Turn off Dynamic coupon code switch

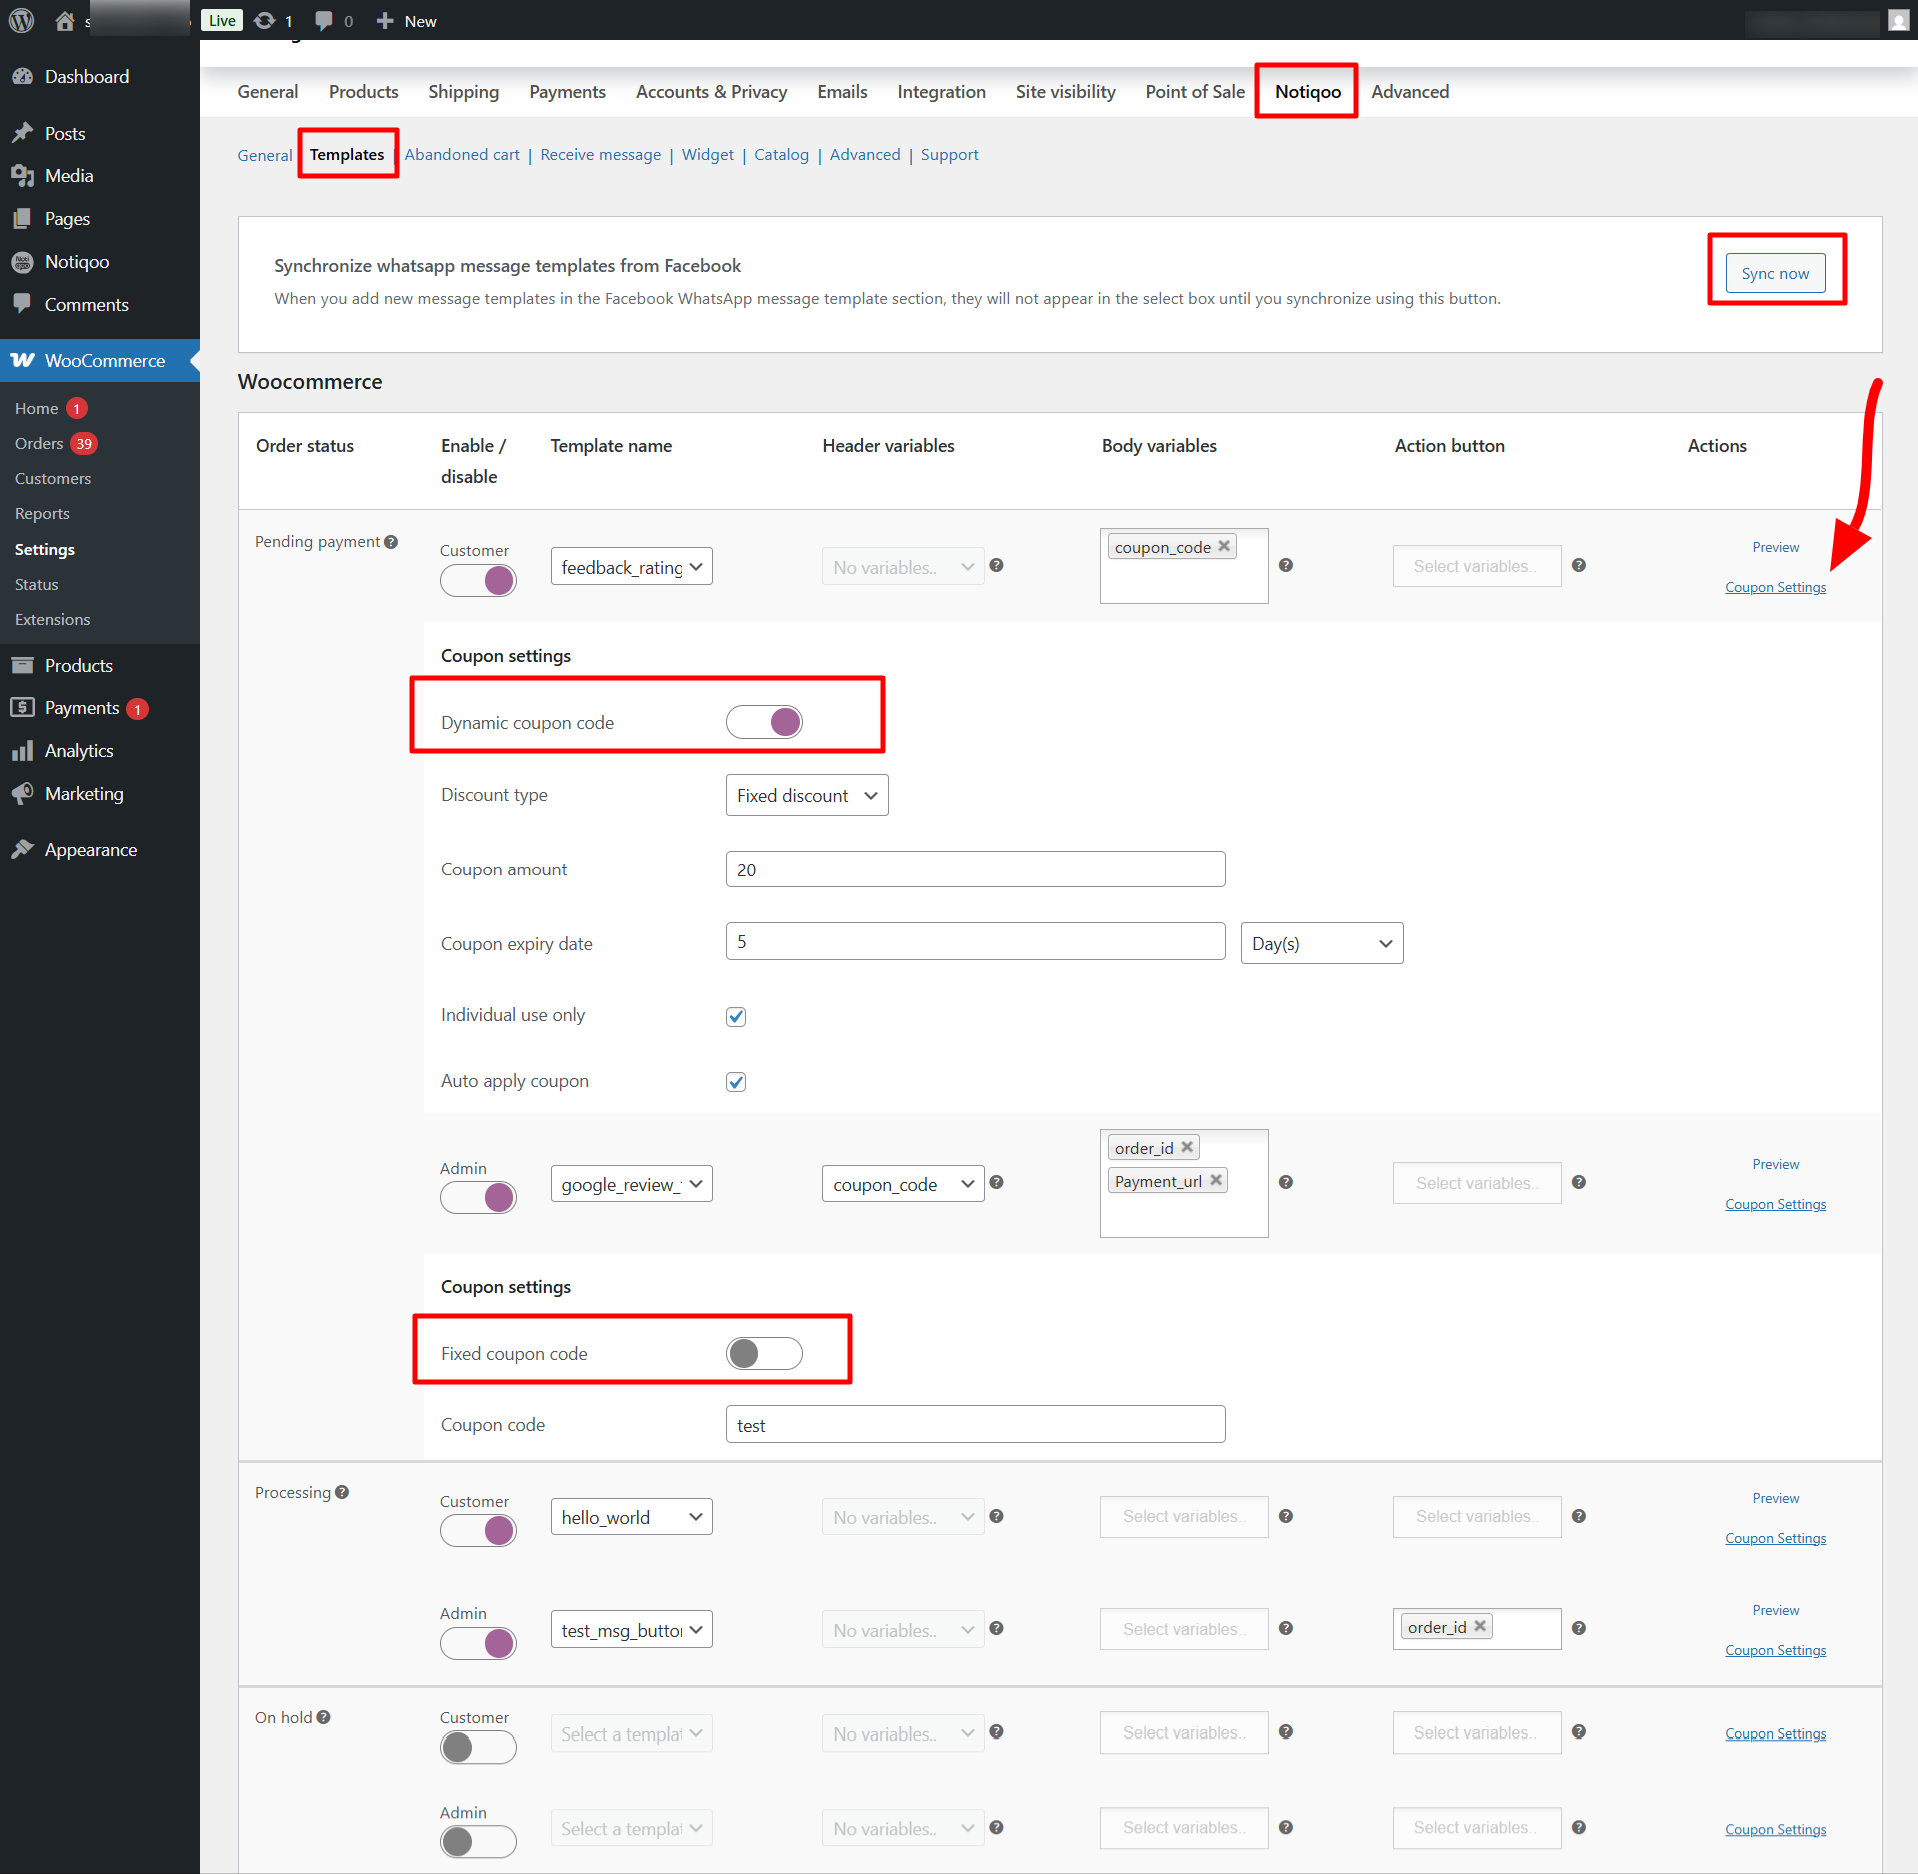click(764, 722)
